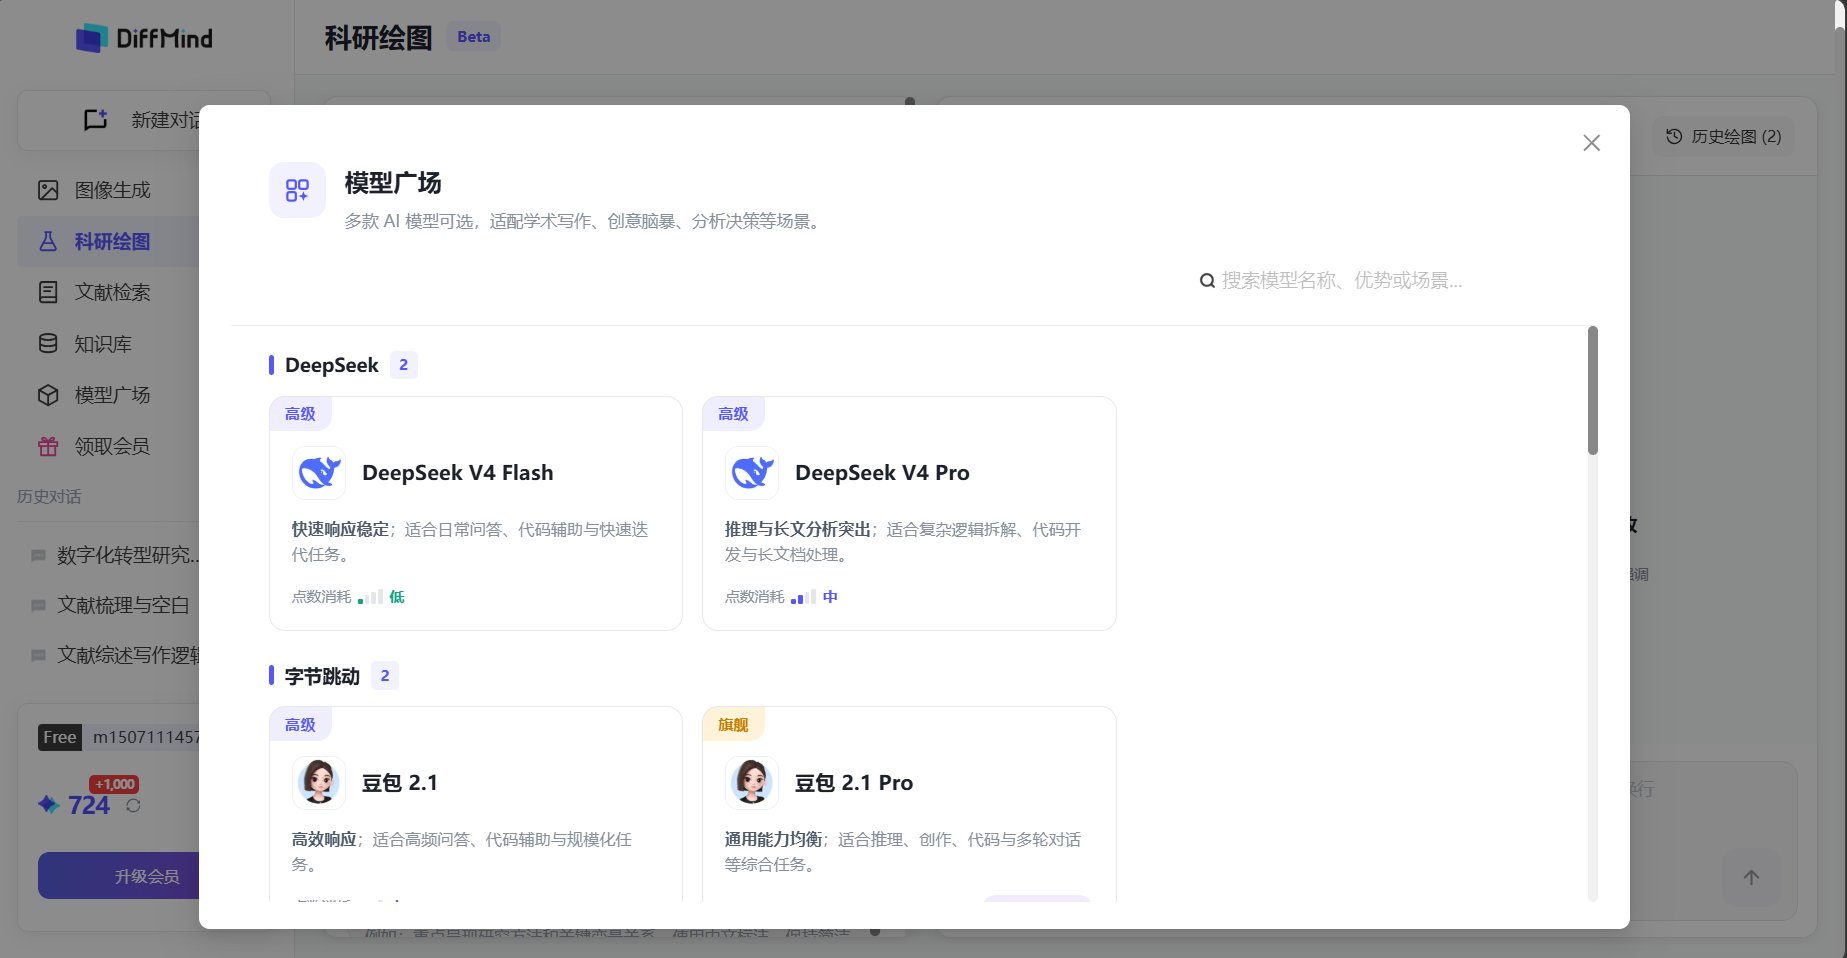Click the 升级会员 button

[120, 876]
